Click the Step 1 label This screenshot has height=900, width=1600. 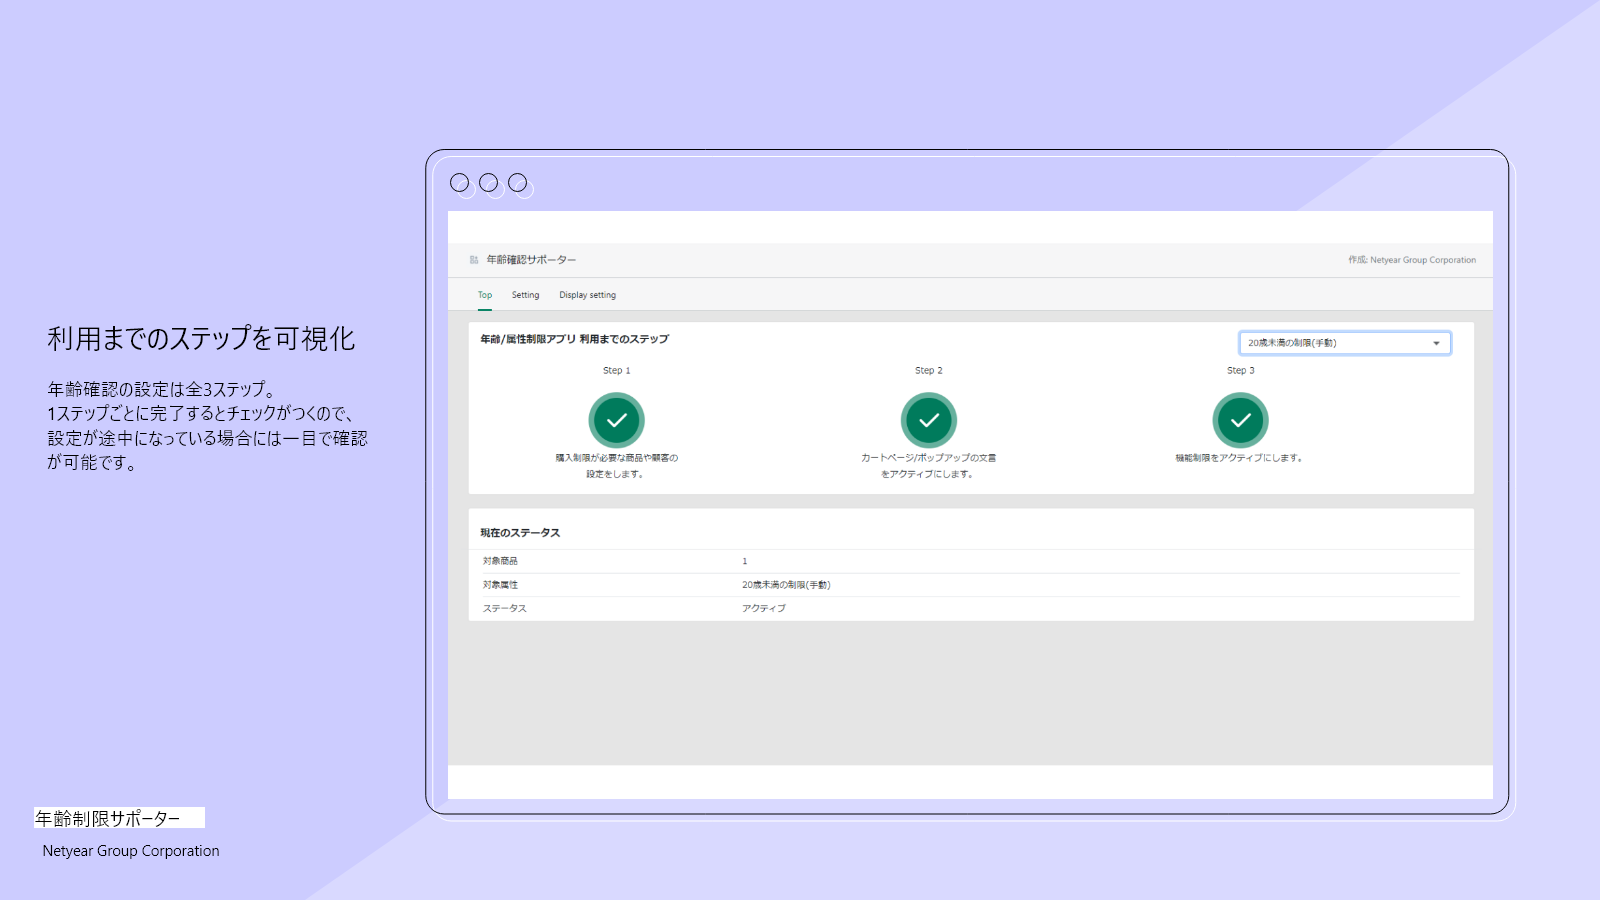click(x=617, y=371)
